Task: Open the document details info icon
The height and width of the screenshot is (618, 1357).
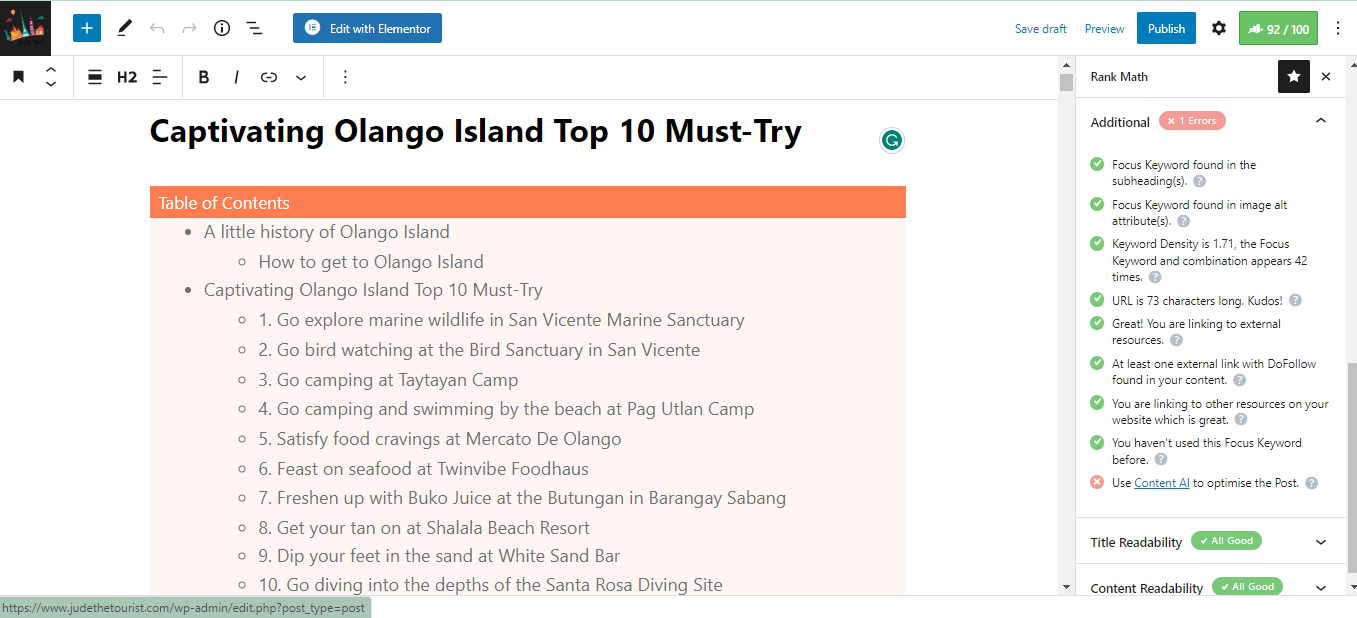Action: click(x=222, y=28)
